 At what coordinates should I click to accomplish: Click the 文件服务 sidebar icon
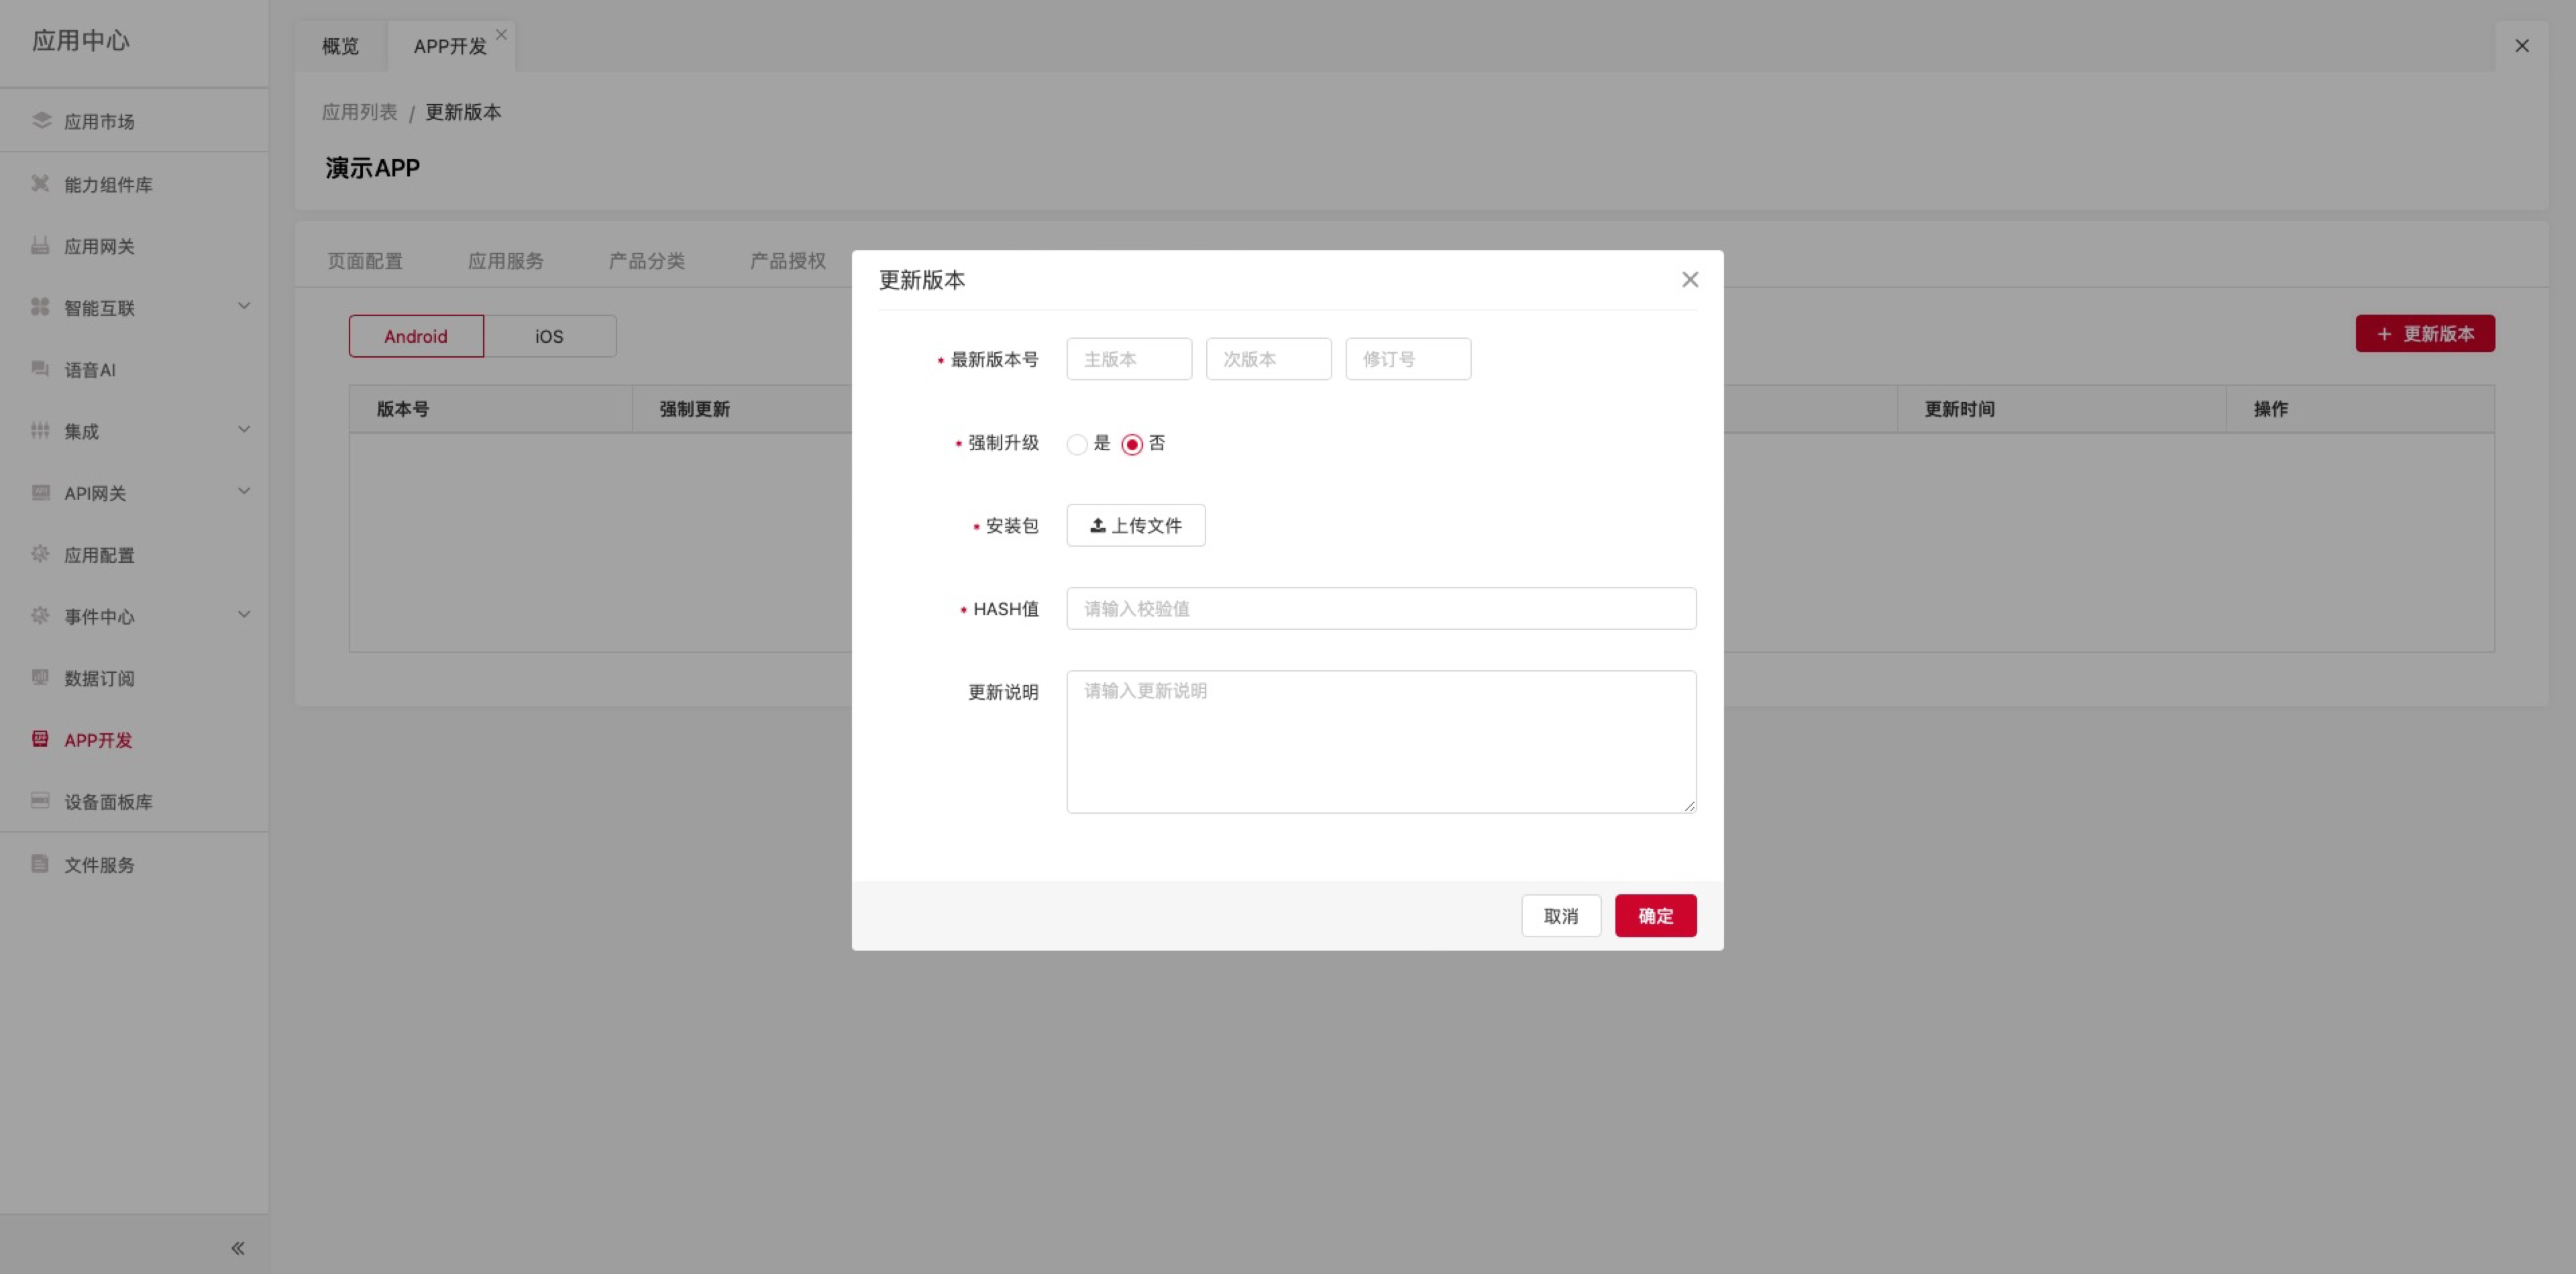point(40,864)
